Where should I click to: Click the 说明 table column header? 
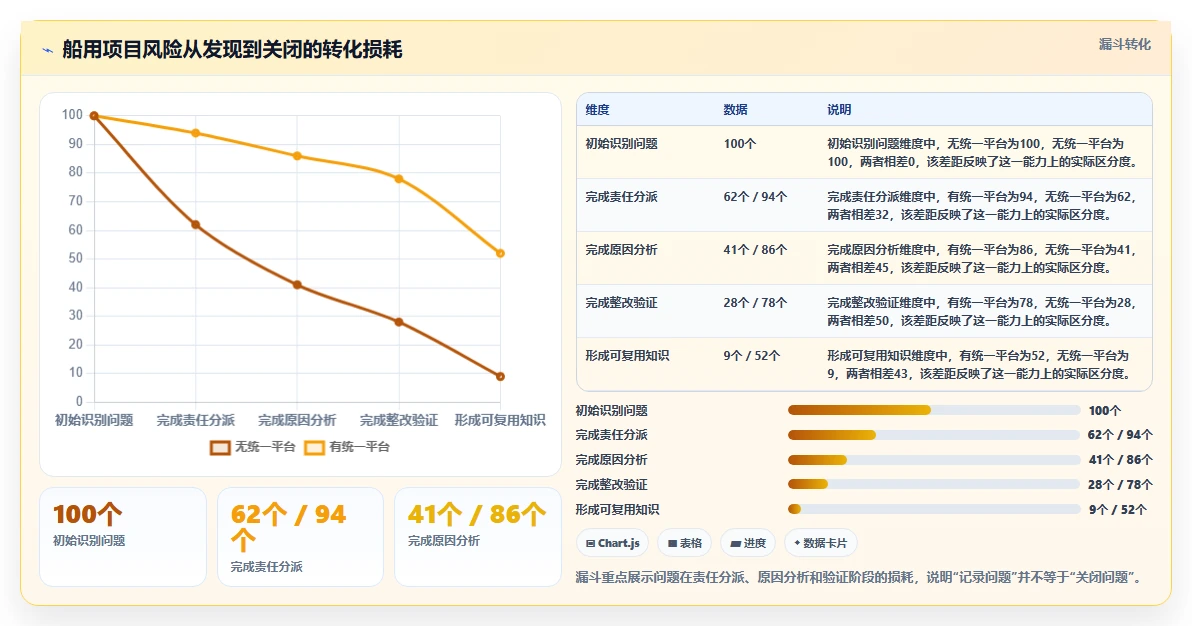point(839,110)
